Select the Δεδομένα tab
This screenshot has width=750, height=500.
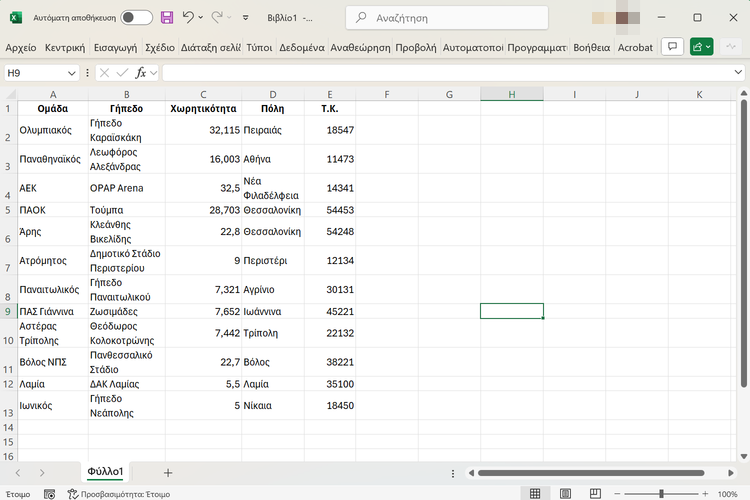tap(302, 47)
